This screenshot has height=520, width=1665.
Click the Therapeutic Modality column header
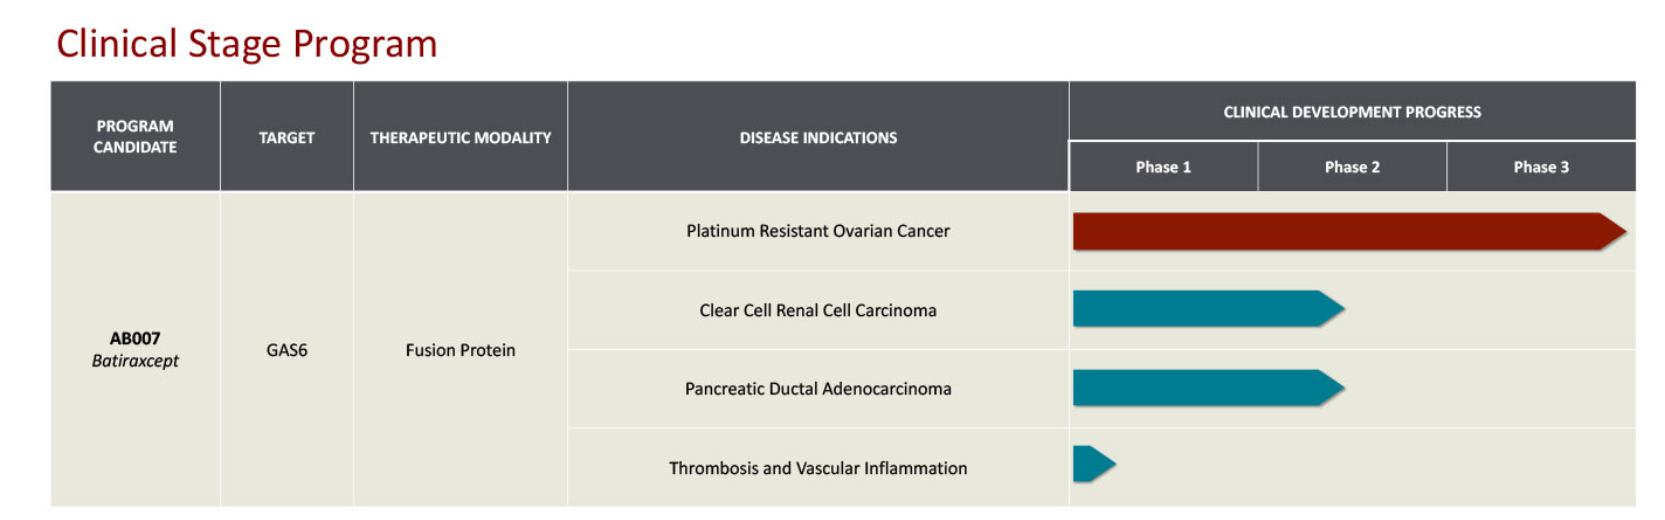tap(460, 138)
